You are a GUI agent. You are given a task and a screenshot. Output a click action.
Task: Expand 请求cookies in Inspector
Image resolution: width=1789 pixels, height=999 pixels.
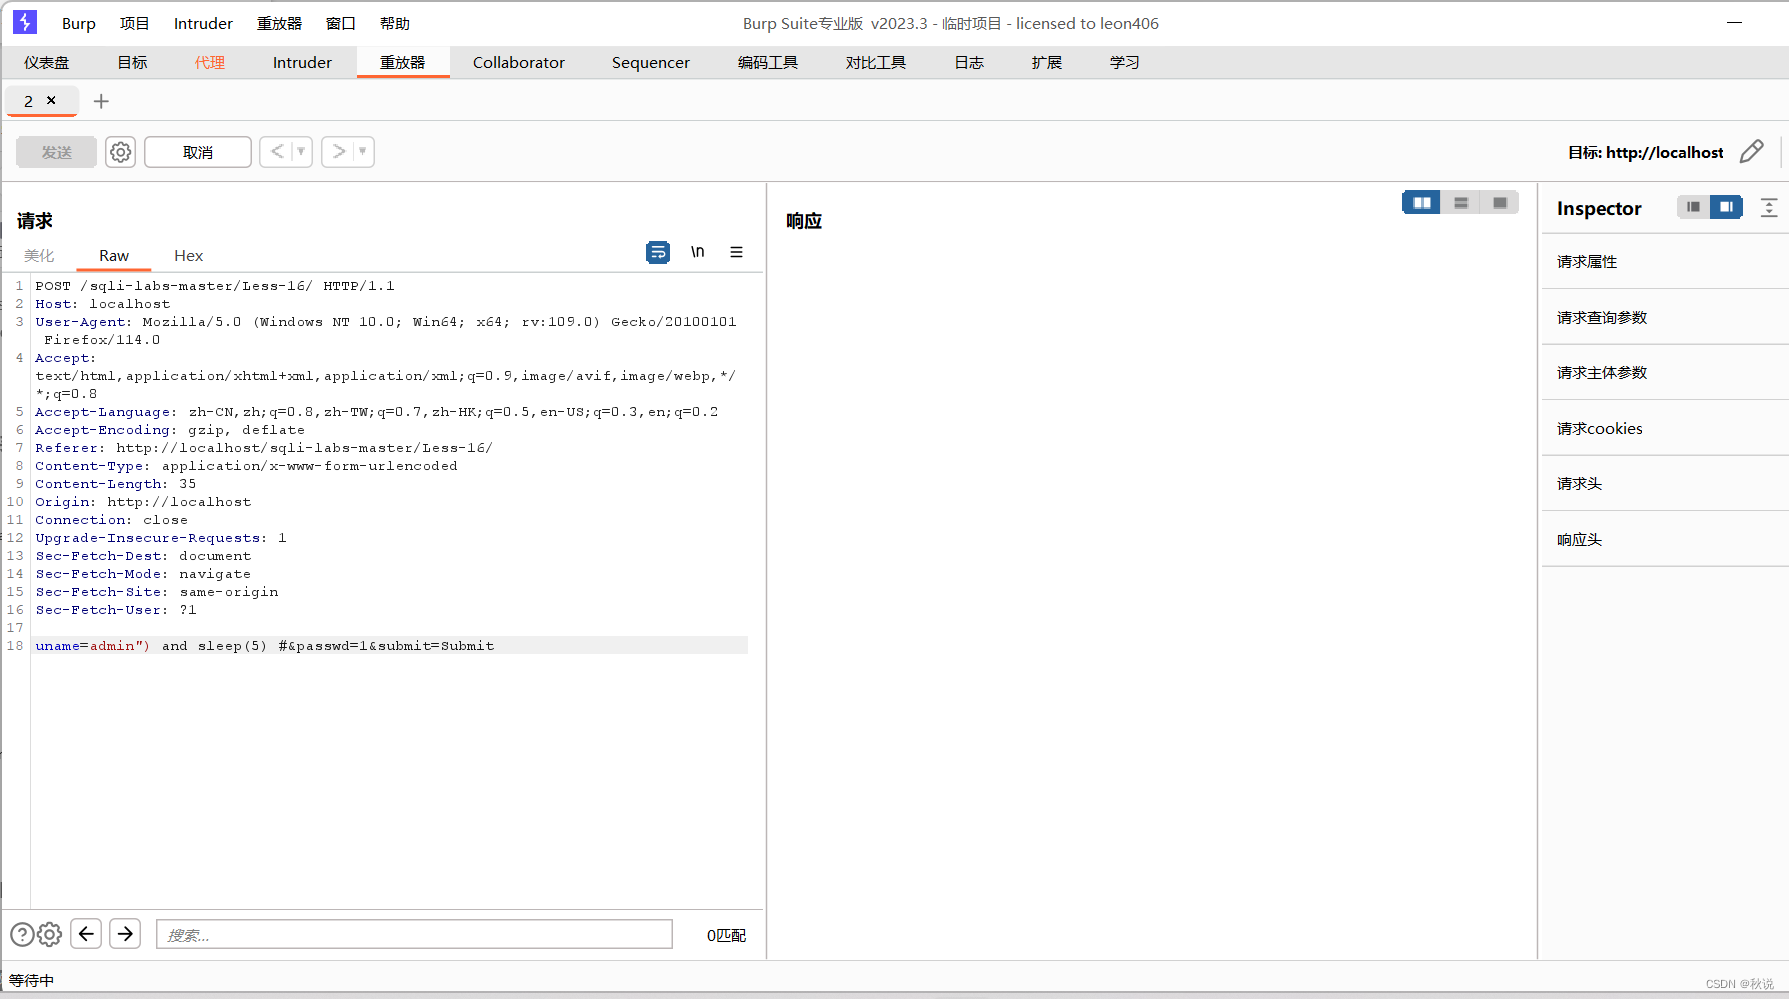[x=1664, y=428]
